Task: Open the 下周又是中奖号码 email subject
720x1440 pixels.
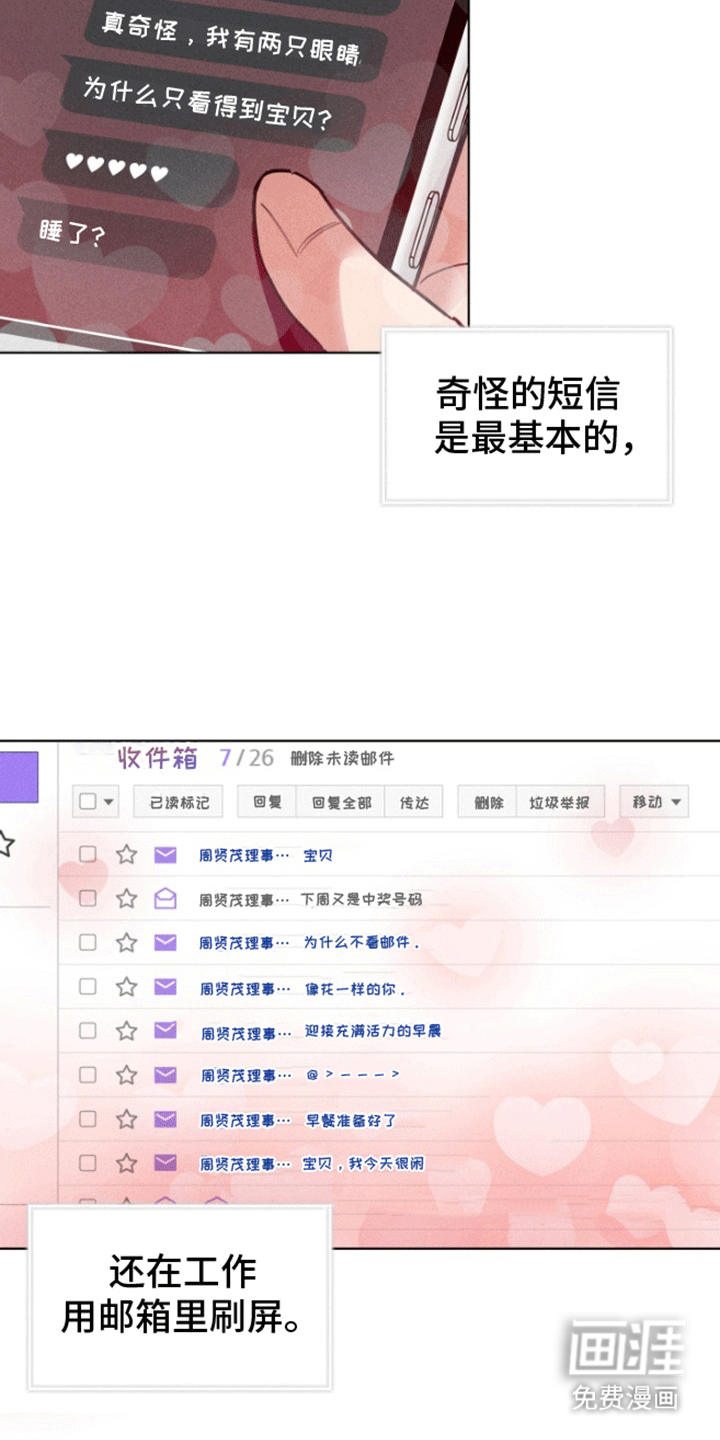Action: 361,900
